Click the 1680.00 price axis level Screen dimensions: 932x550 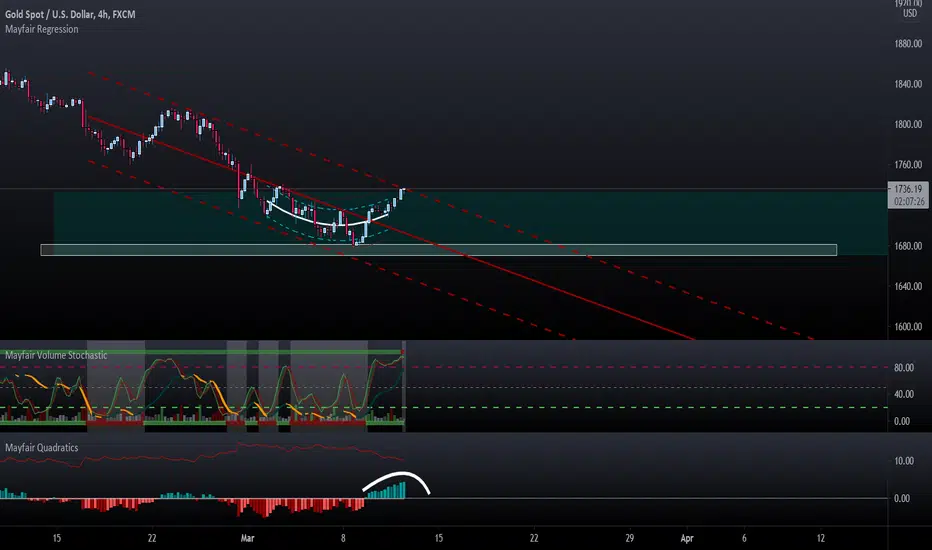[x=908, y=246]
